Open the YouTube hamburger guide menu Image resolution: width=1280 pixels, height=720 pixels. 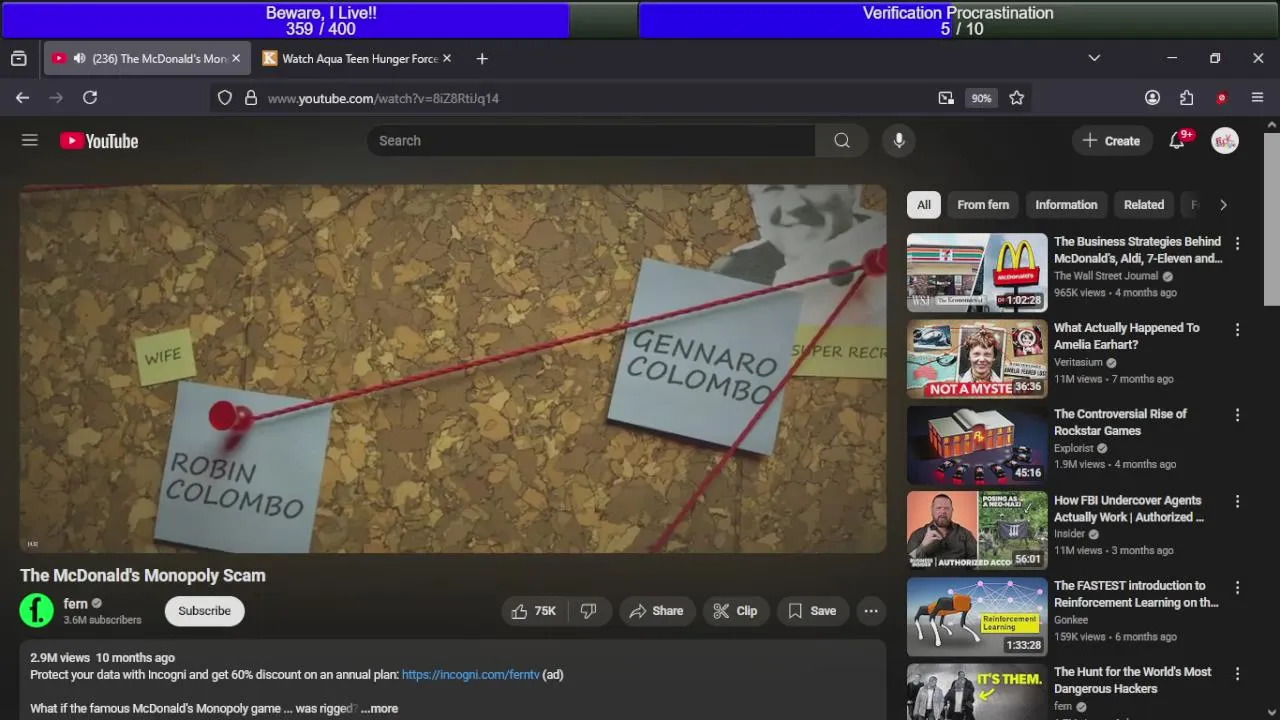[x=30, y=141]
